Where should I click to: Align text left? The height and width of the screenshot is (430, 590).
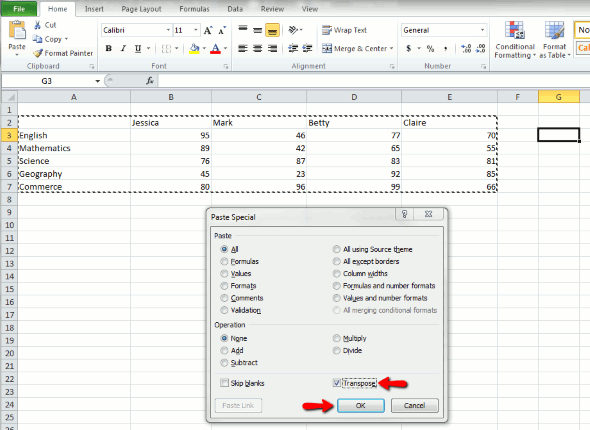[243, 48]
